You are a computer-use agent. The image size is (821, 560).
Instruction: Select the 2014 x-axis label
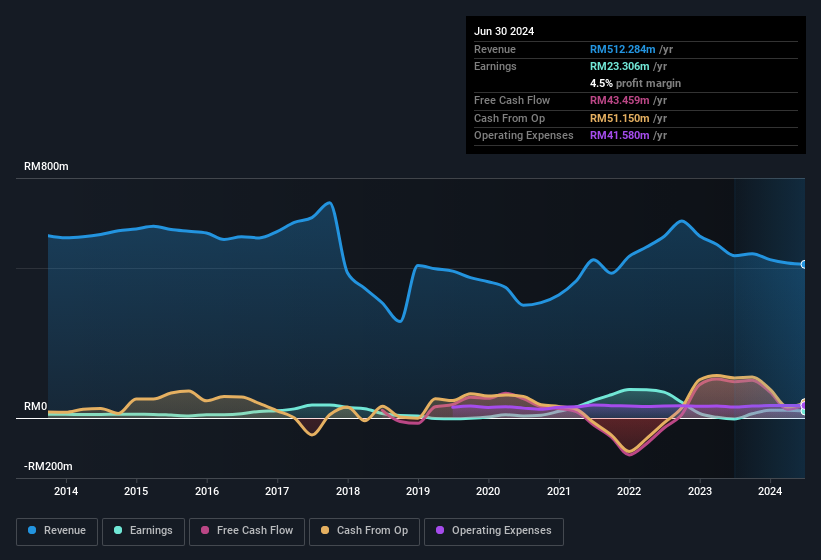66,491
